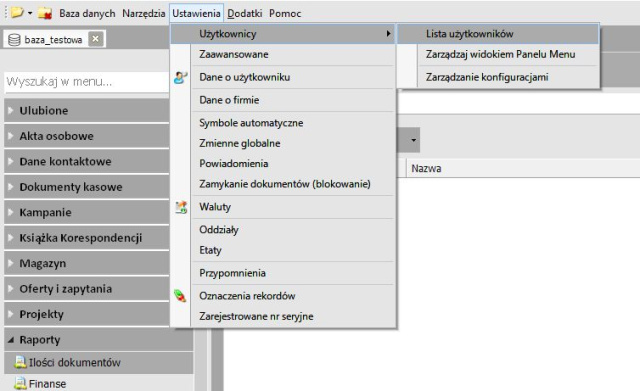Click the user icon next to Dane o użytkowniku

(180, 77)
